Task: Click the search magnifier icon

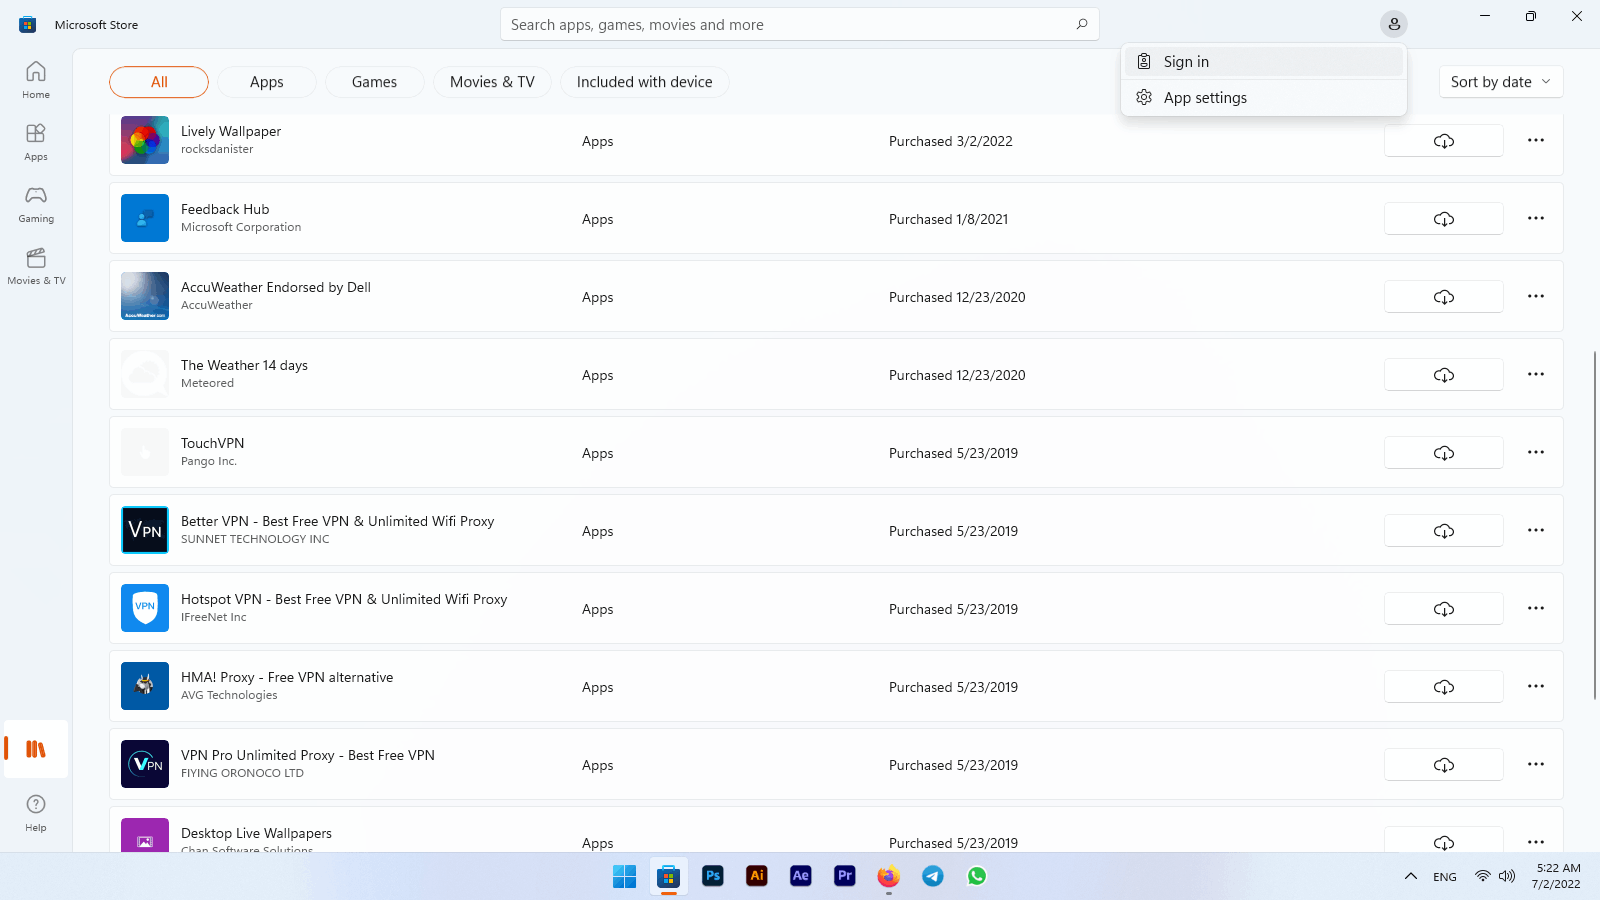Action: [x=1081, y=24]
